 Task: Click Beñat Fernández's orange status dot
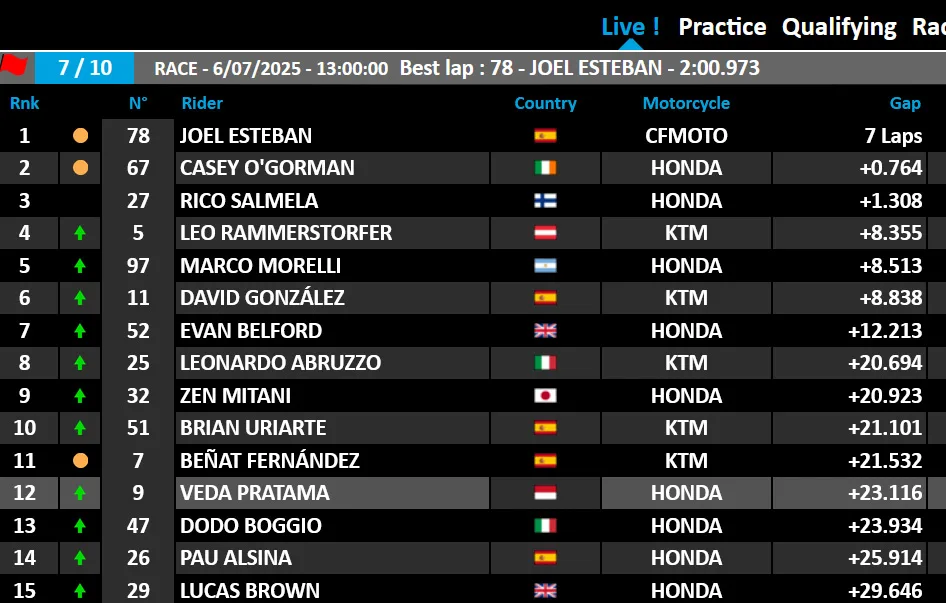pyautogui.click(x=80, y=461)
